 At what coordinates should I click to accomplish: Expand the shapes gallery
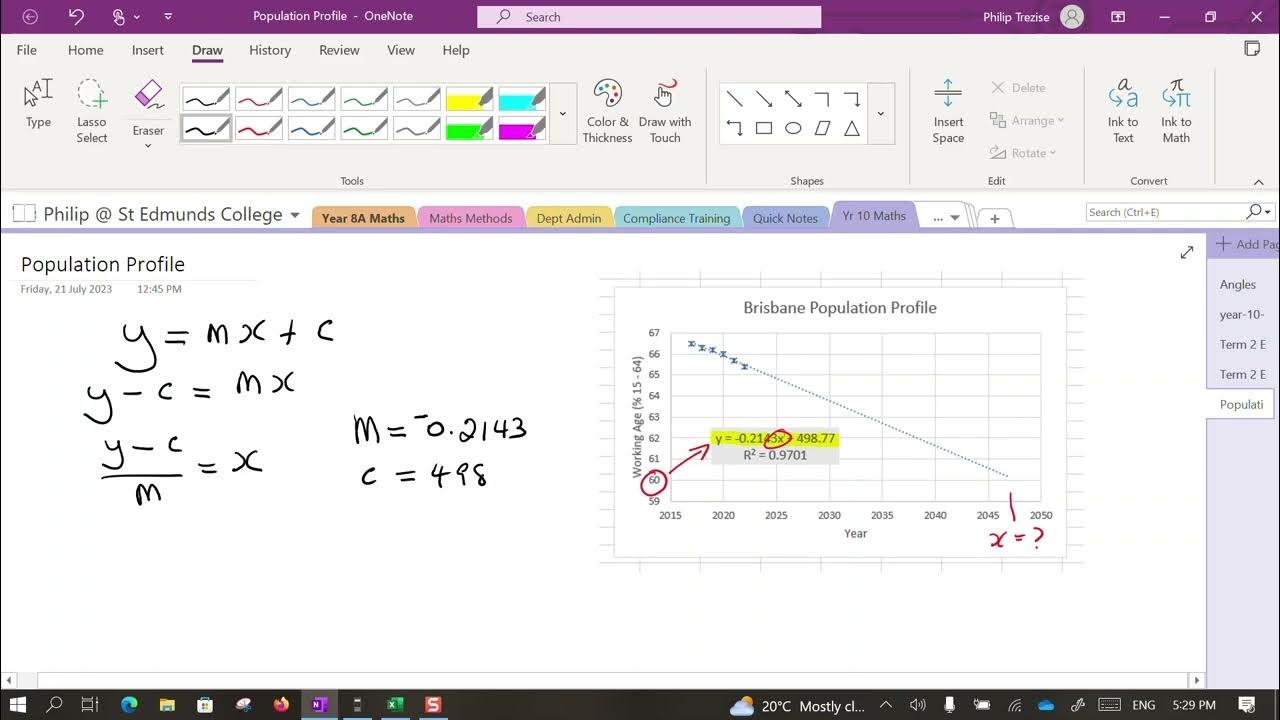click(x=880, y=113)
